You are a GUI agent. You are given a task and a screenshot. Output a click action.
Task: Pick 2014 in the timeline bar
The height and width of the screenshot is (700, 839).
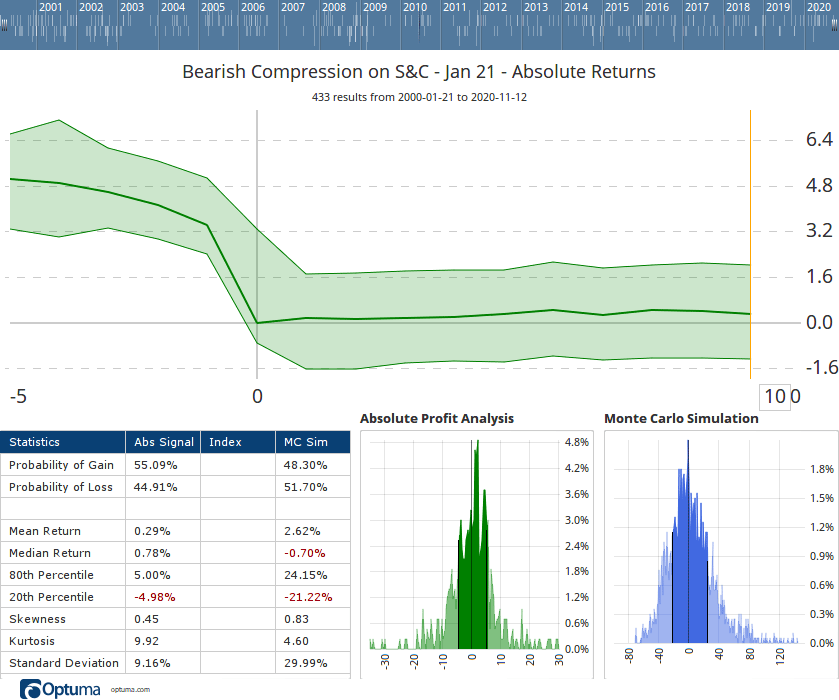coord(576,7)
